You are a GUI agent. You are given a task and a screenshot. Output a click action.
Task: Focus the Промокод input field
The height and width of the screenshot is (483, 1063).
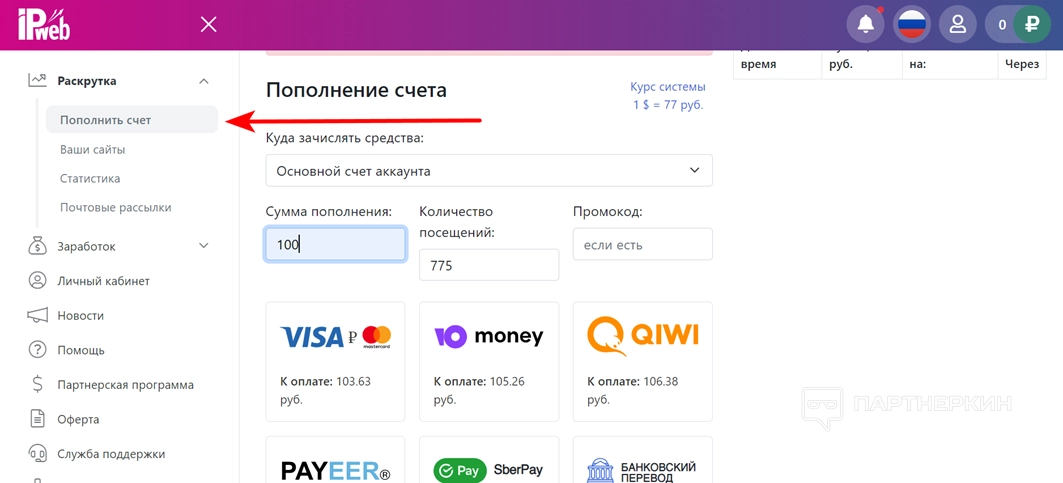tap(642, 244)
